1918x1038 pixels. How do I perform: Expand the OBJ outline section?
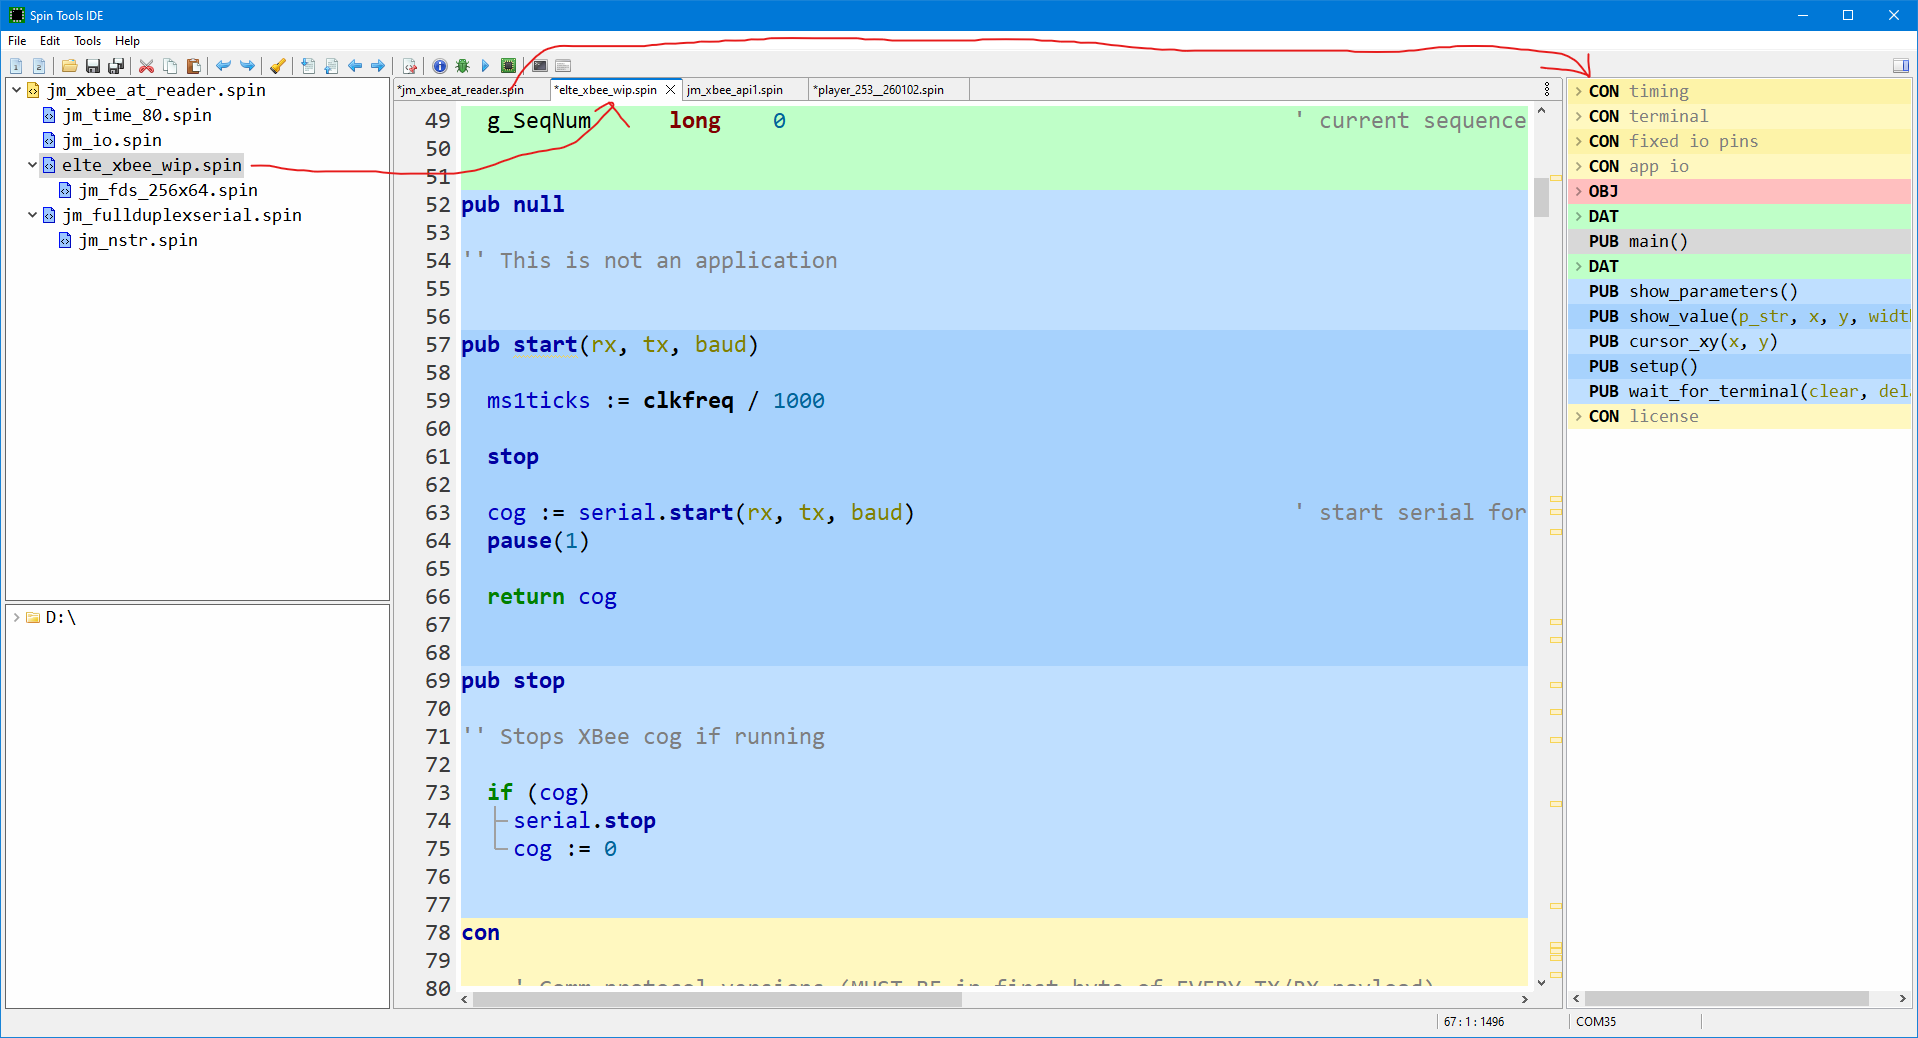coord(1579,191)
